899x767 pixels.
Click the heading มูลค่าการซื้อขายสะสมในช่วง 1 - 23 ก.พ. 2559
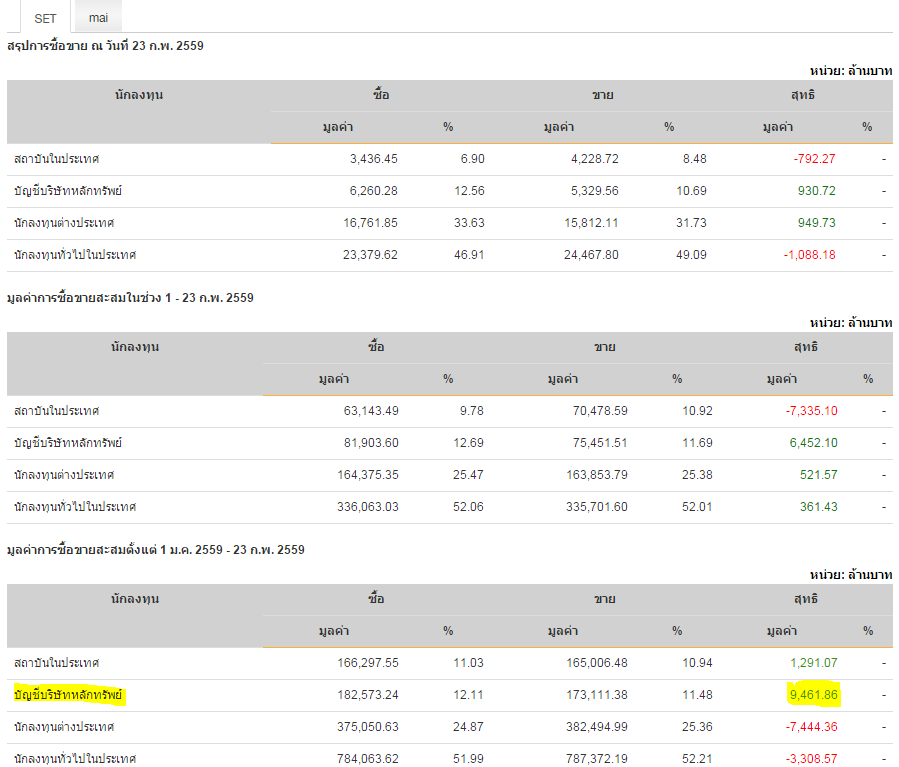(x=130, y=298)
